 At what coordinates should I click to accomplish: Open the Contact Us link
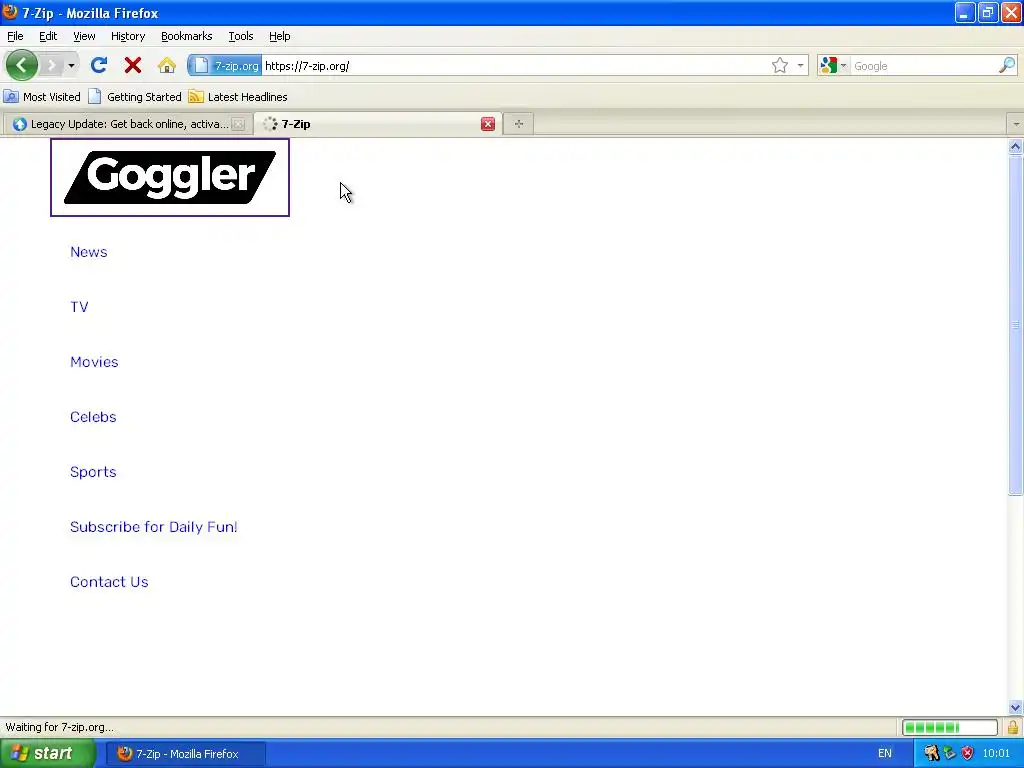point(109,582)
